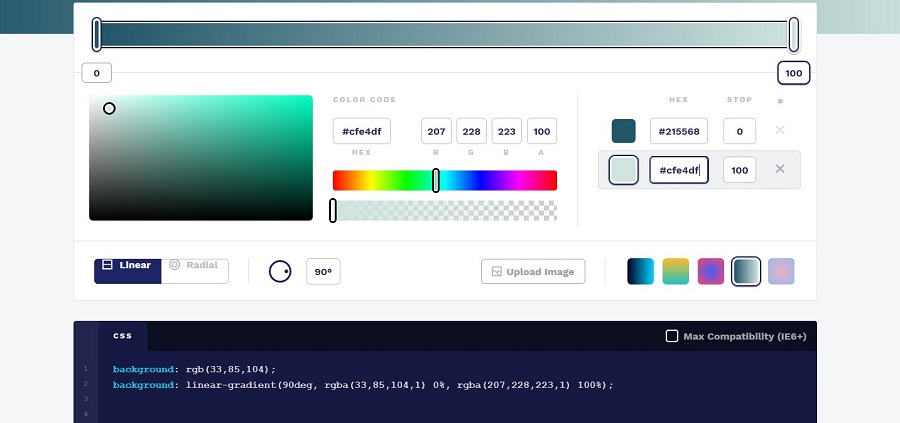Click the dark teal #215568 color swatch
Viewport: 900px width, 423px height.
(624, 131)
